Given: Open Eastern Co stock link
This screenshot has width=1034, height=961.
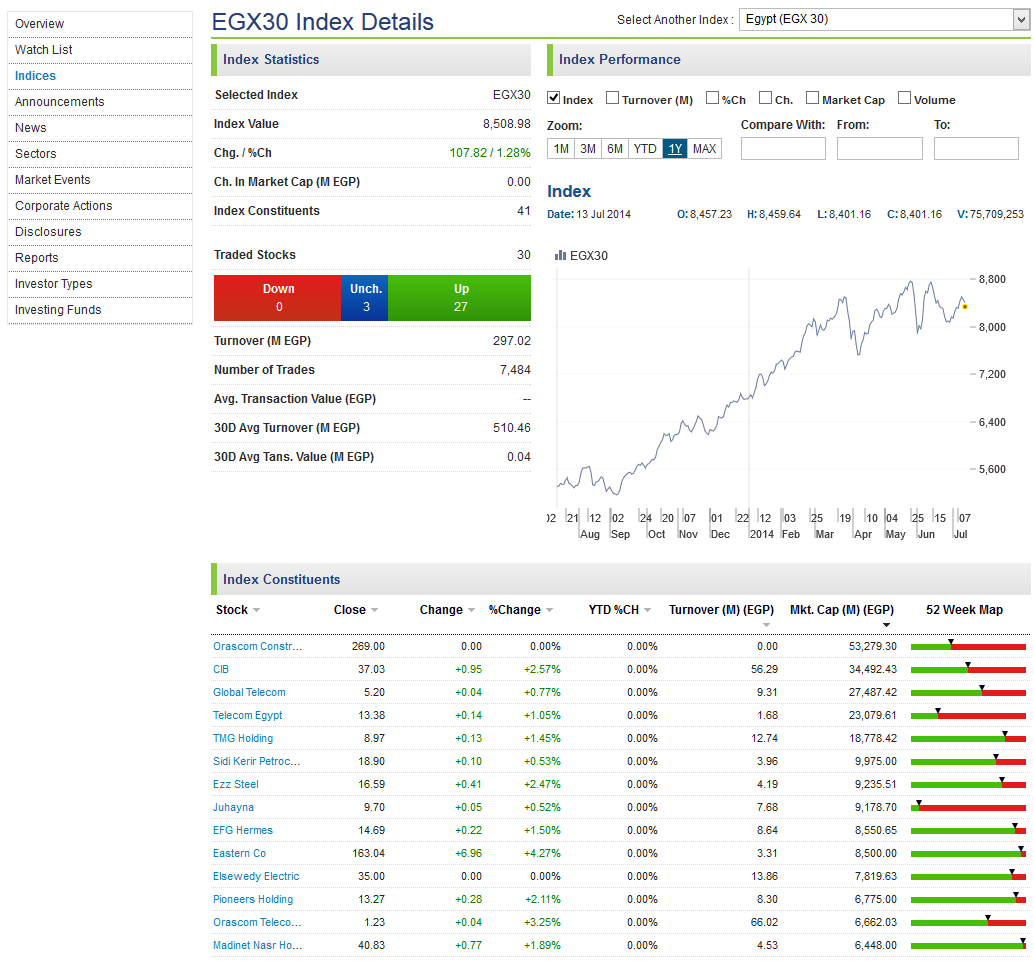Looking at the screenshot, I should (x=239, y=853).
